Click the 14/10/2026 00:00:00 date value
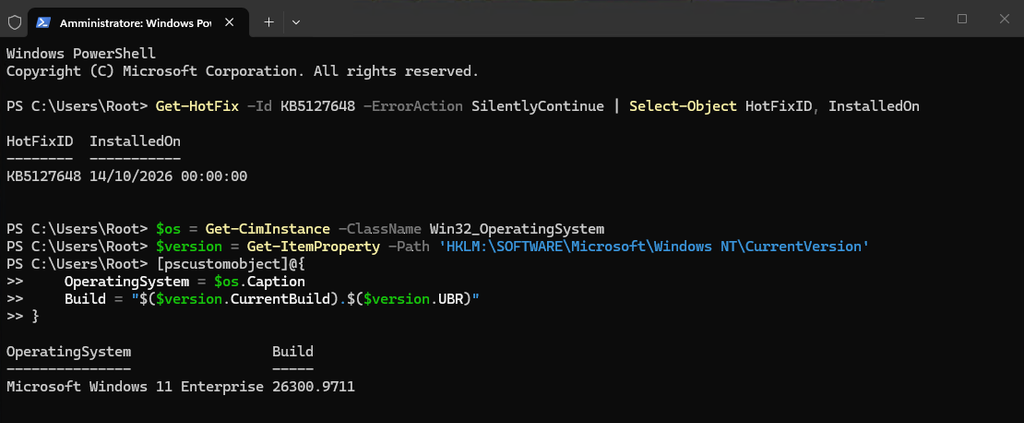Screen dimensions: 1024x423 pyautogui.click(x=168, y=177)
